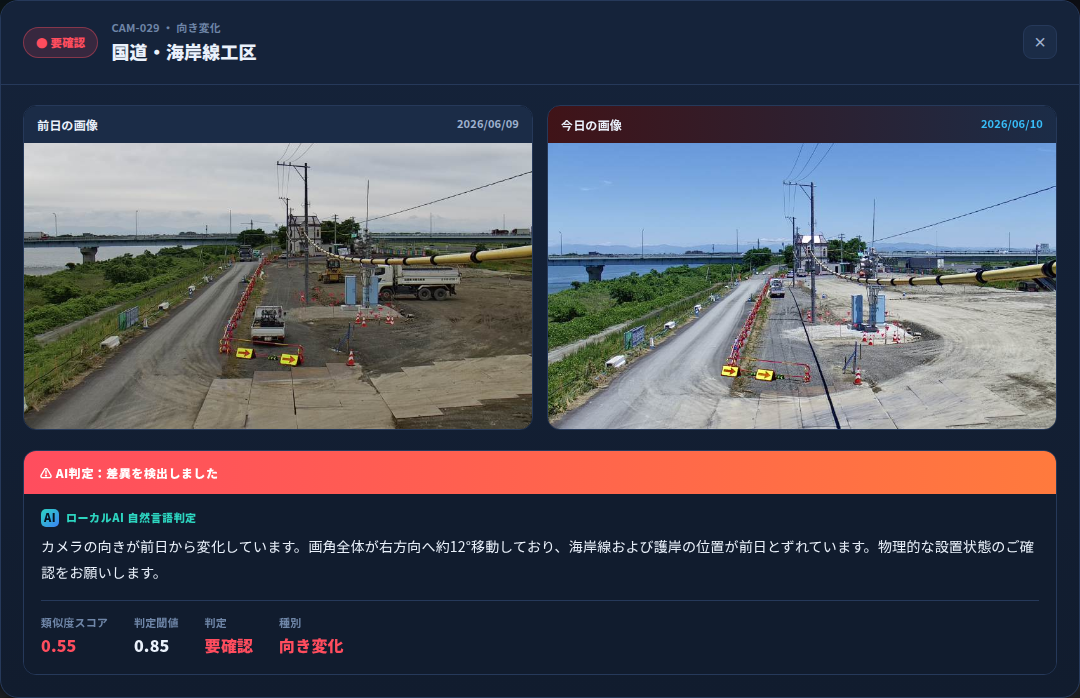Click the 要確認 judgment result value
The image size is (1080, 698).
point(229,646)
